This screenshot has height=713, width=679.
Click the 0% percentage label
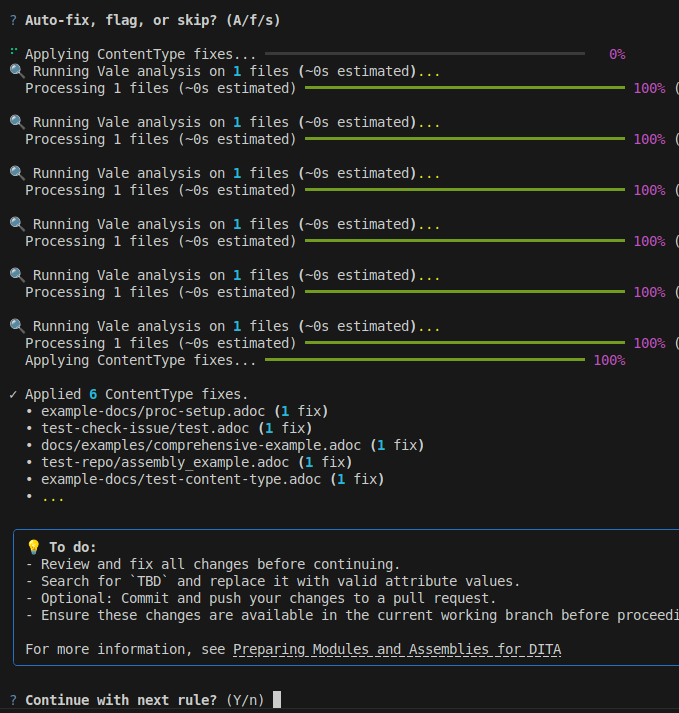617,55
